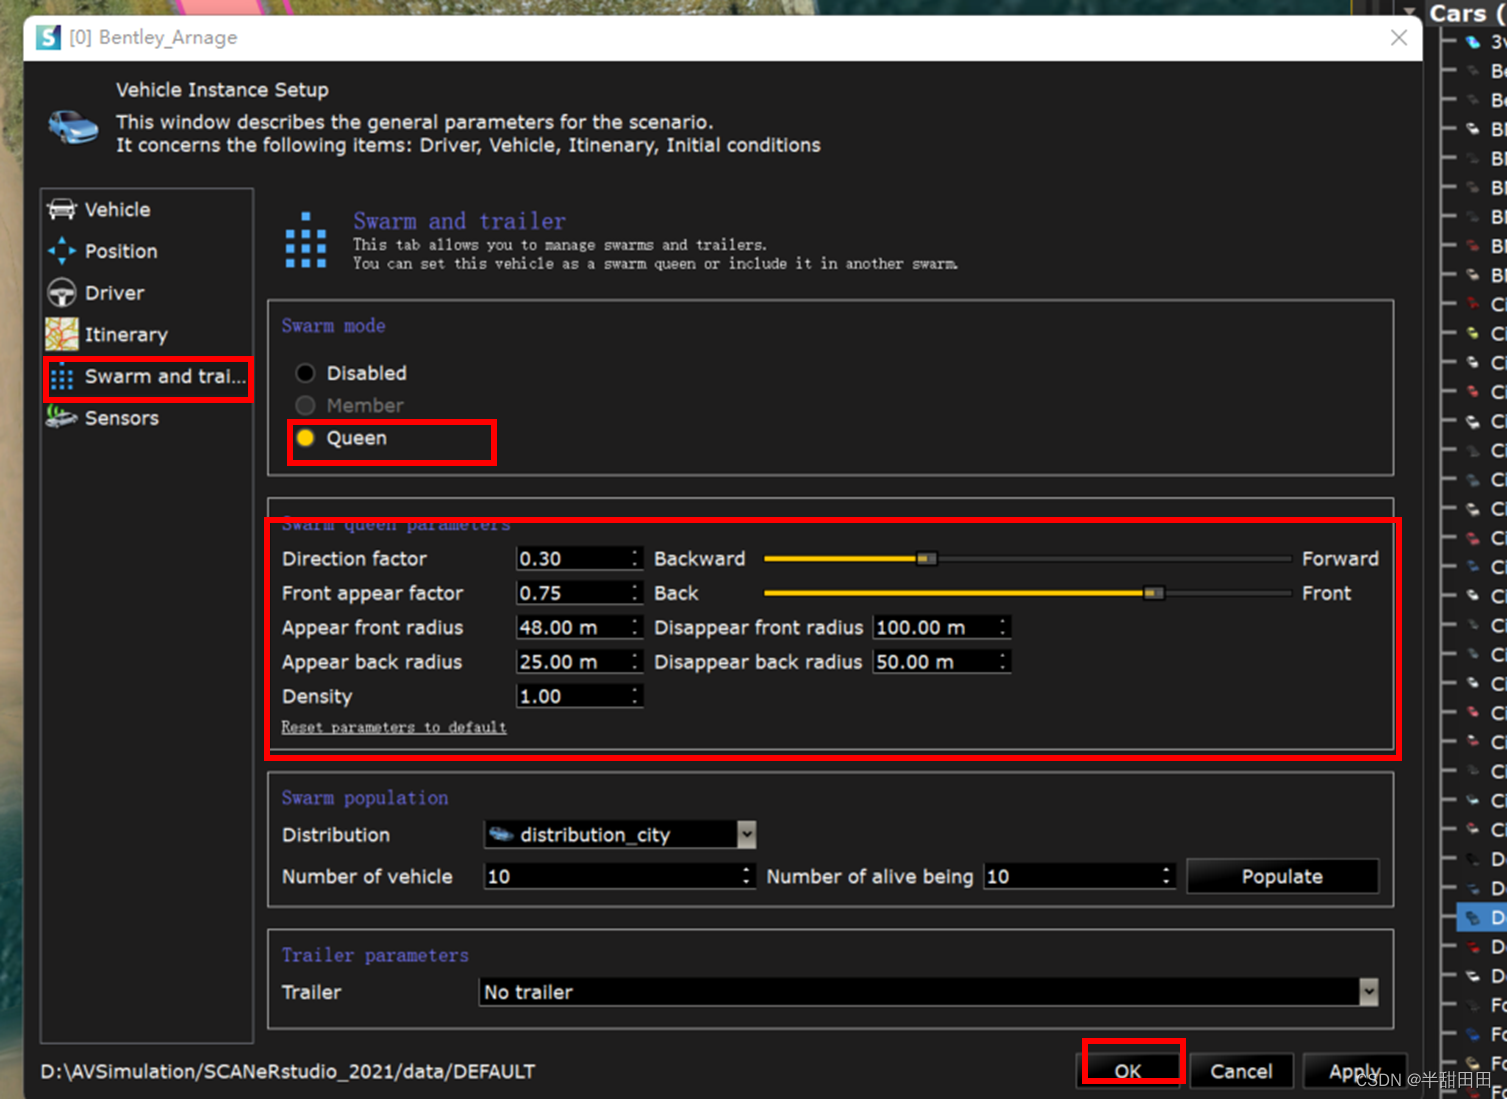The height and width of the screenshot is (1099, 1507).
Task: Click the SCANeR app icon in title bar
Action: point(48,37)
